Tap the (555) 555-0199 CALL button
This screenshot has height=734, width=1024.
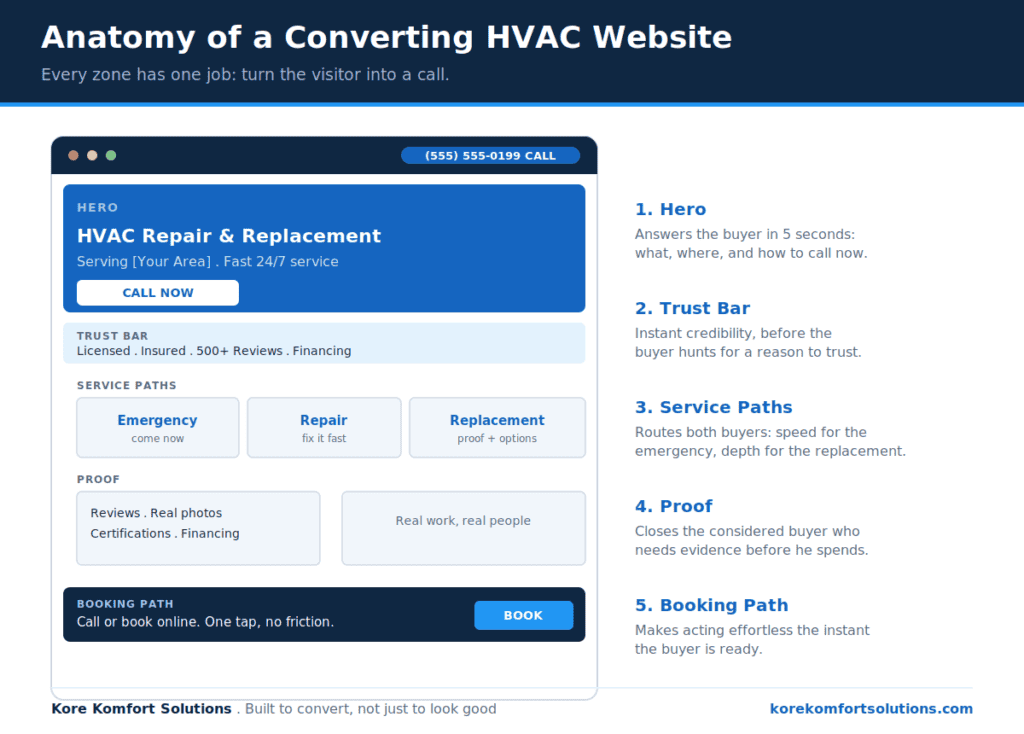pos(490,155)
